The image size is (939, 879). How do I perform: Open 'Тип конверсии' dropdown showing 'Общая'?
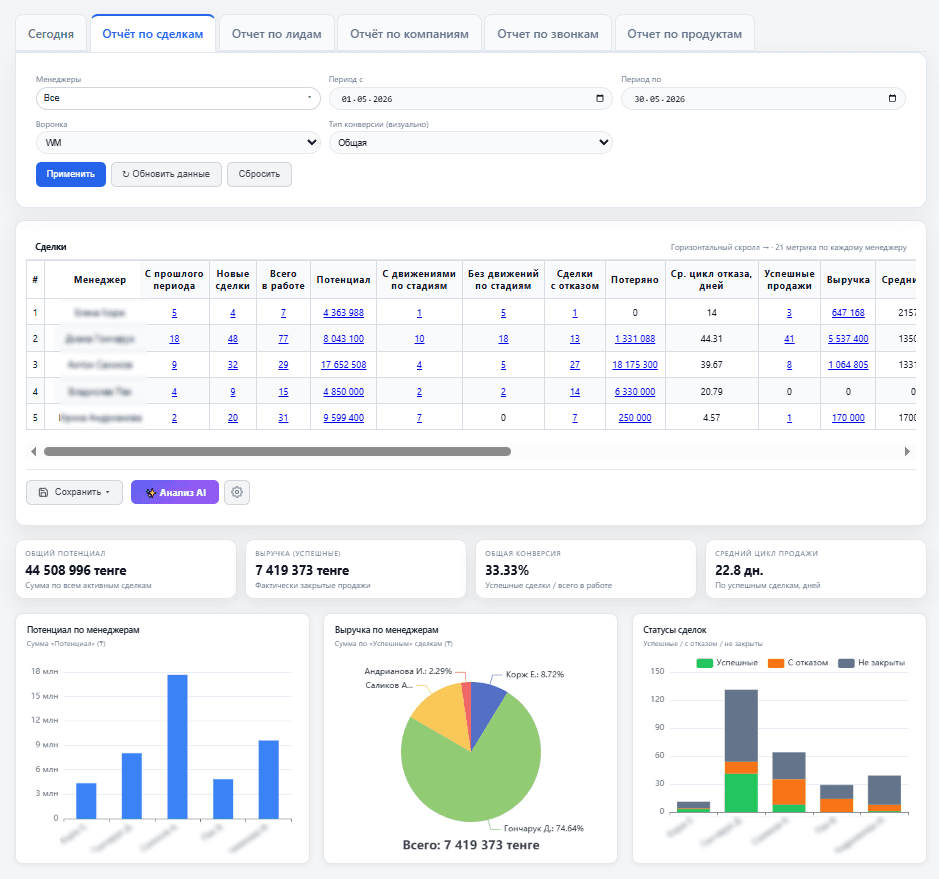471,143
